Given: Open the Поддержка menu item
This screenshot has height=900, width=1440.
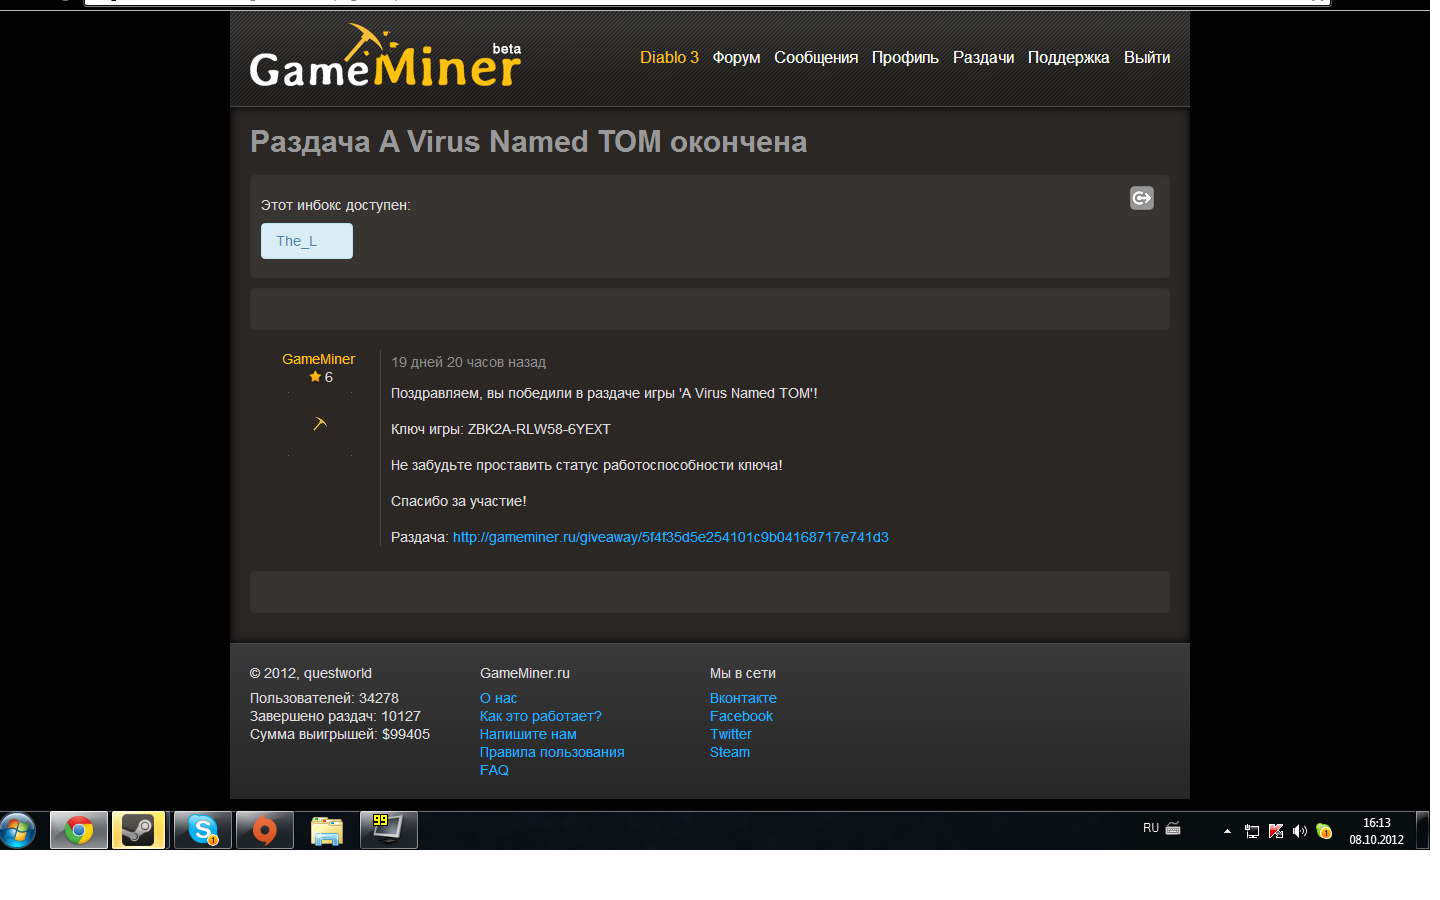Looking at the screenshot, I should (x=1068, y=57).
